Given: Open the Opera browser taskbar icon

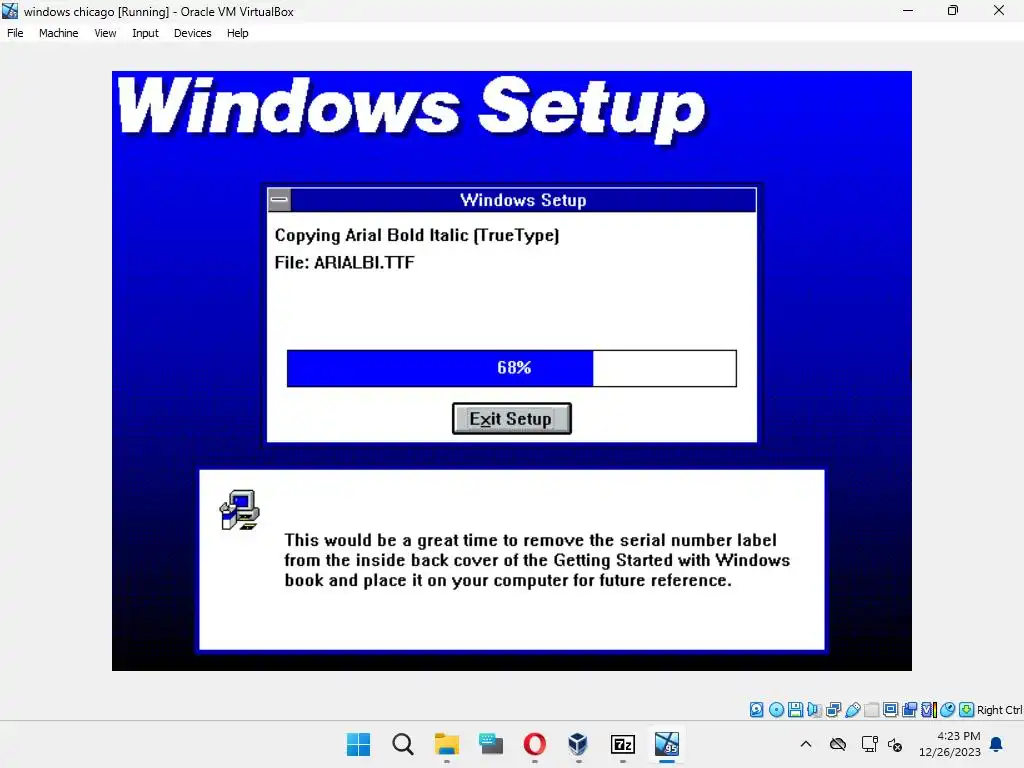Looking at the screenshot, I should [534, 744].
